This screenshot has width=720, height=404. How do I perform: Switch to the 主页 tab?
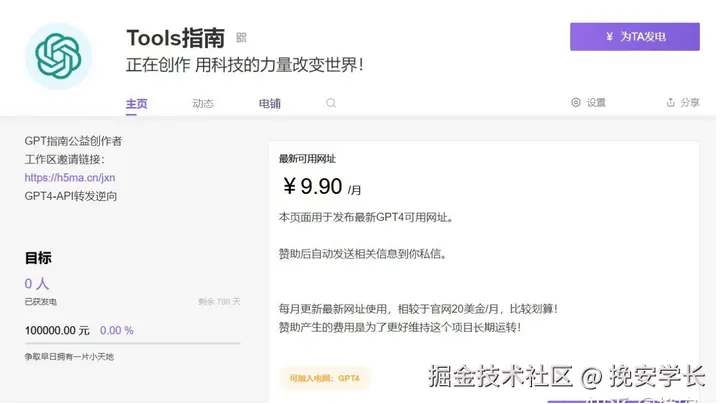pyautogui.click(x=136, y=103)
